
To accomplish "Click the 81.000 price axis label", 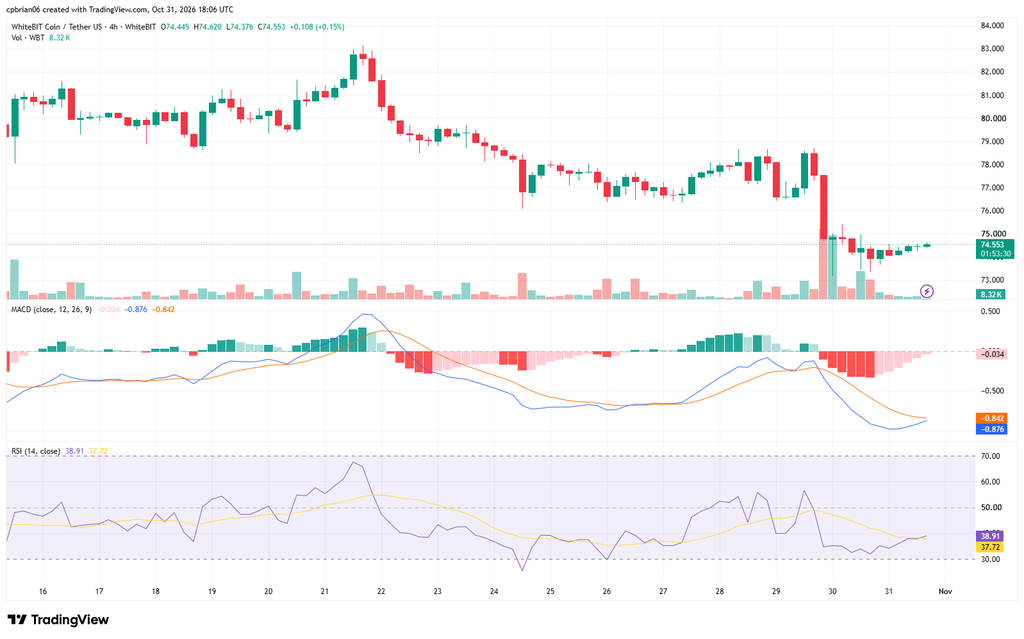I will coord(992,95).
